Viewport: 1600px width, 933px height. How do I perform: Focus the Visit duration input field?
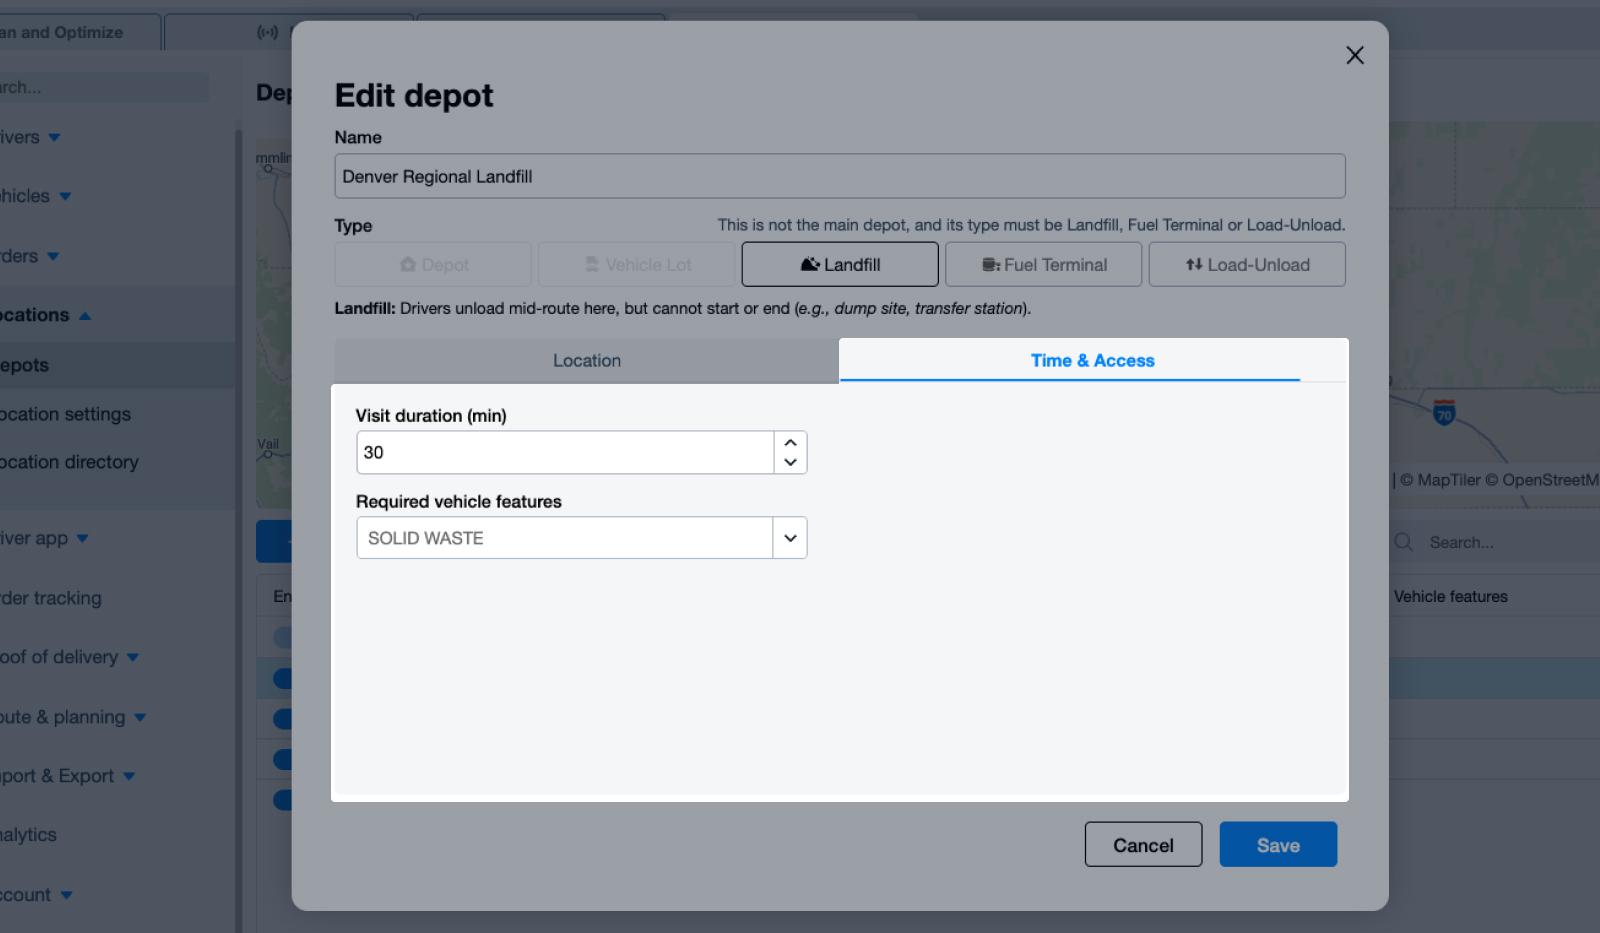pos(565,453)
